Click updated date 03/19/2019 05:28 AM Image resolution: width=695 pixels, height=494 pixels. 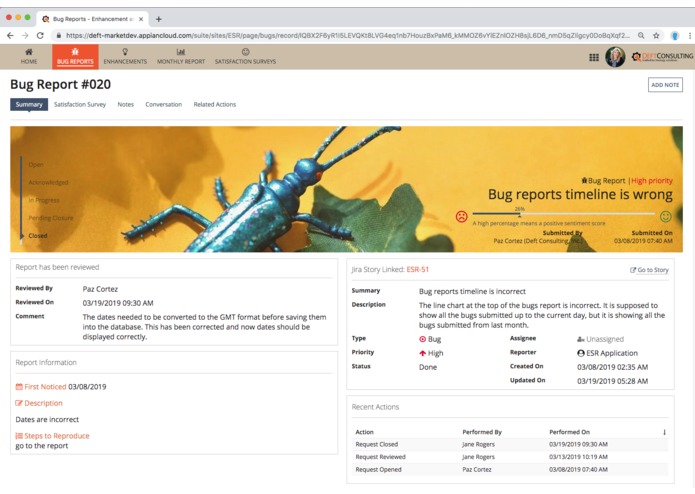(613, 381)
